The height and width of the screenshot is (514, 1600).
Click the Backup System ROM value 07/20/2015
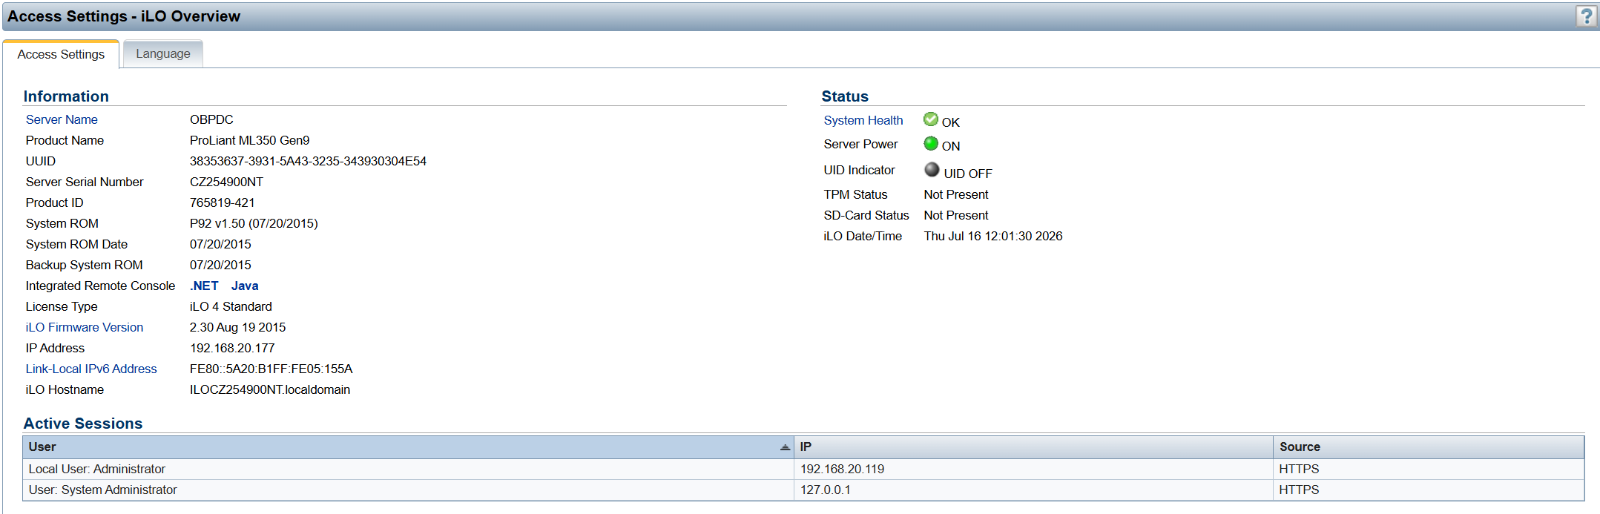tap(221, 265)
